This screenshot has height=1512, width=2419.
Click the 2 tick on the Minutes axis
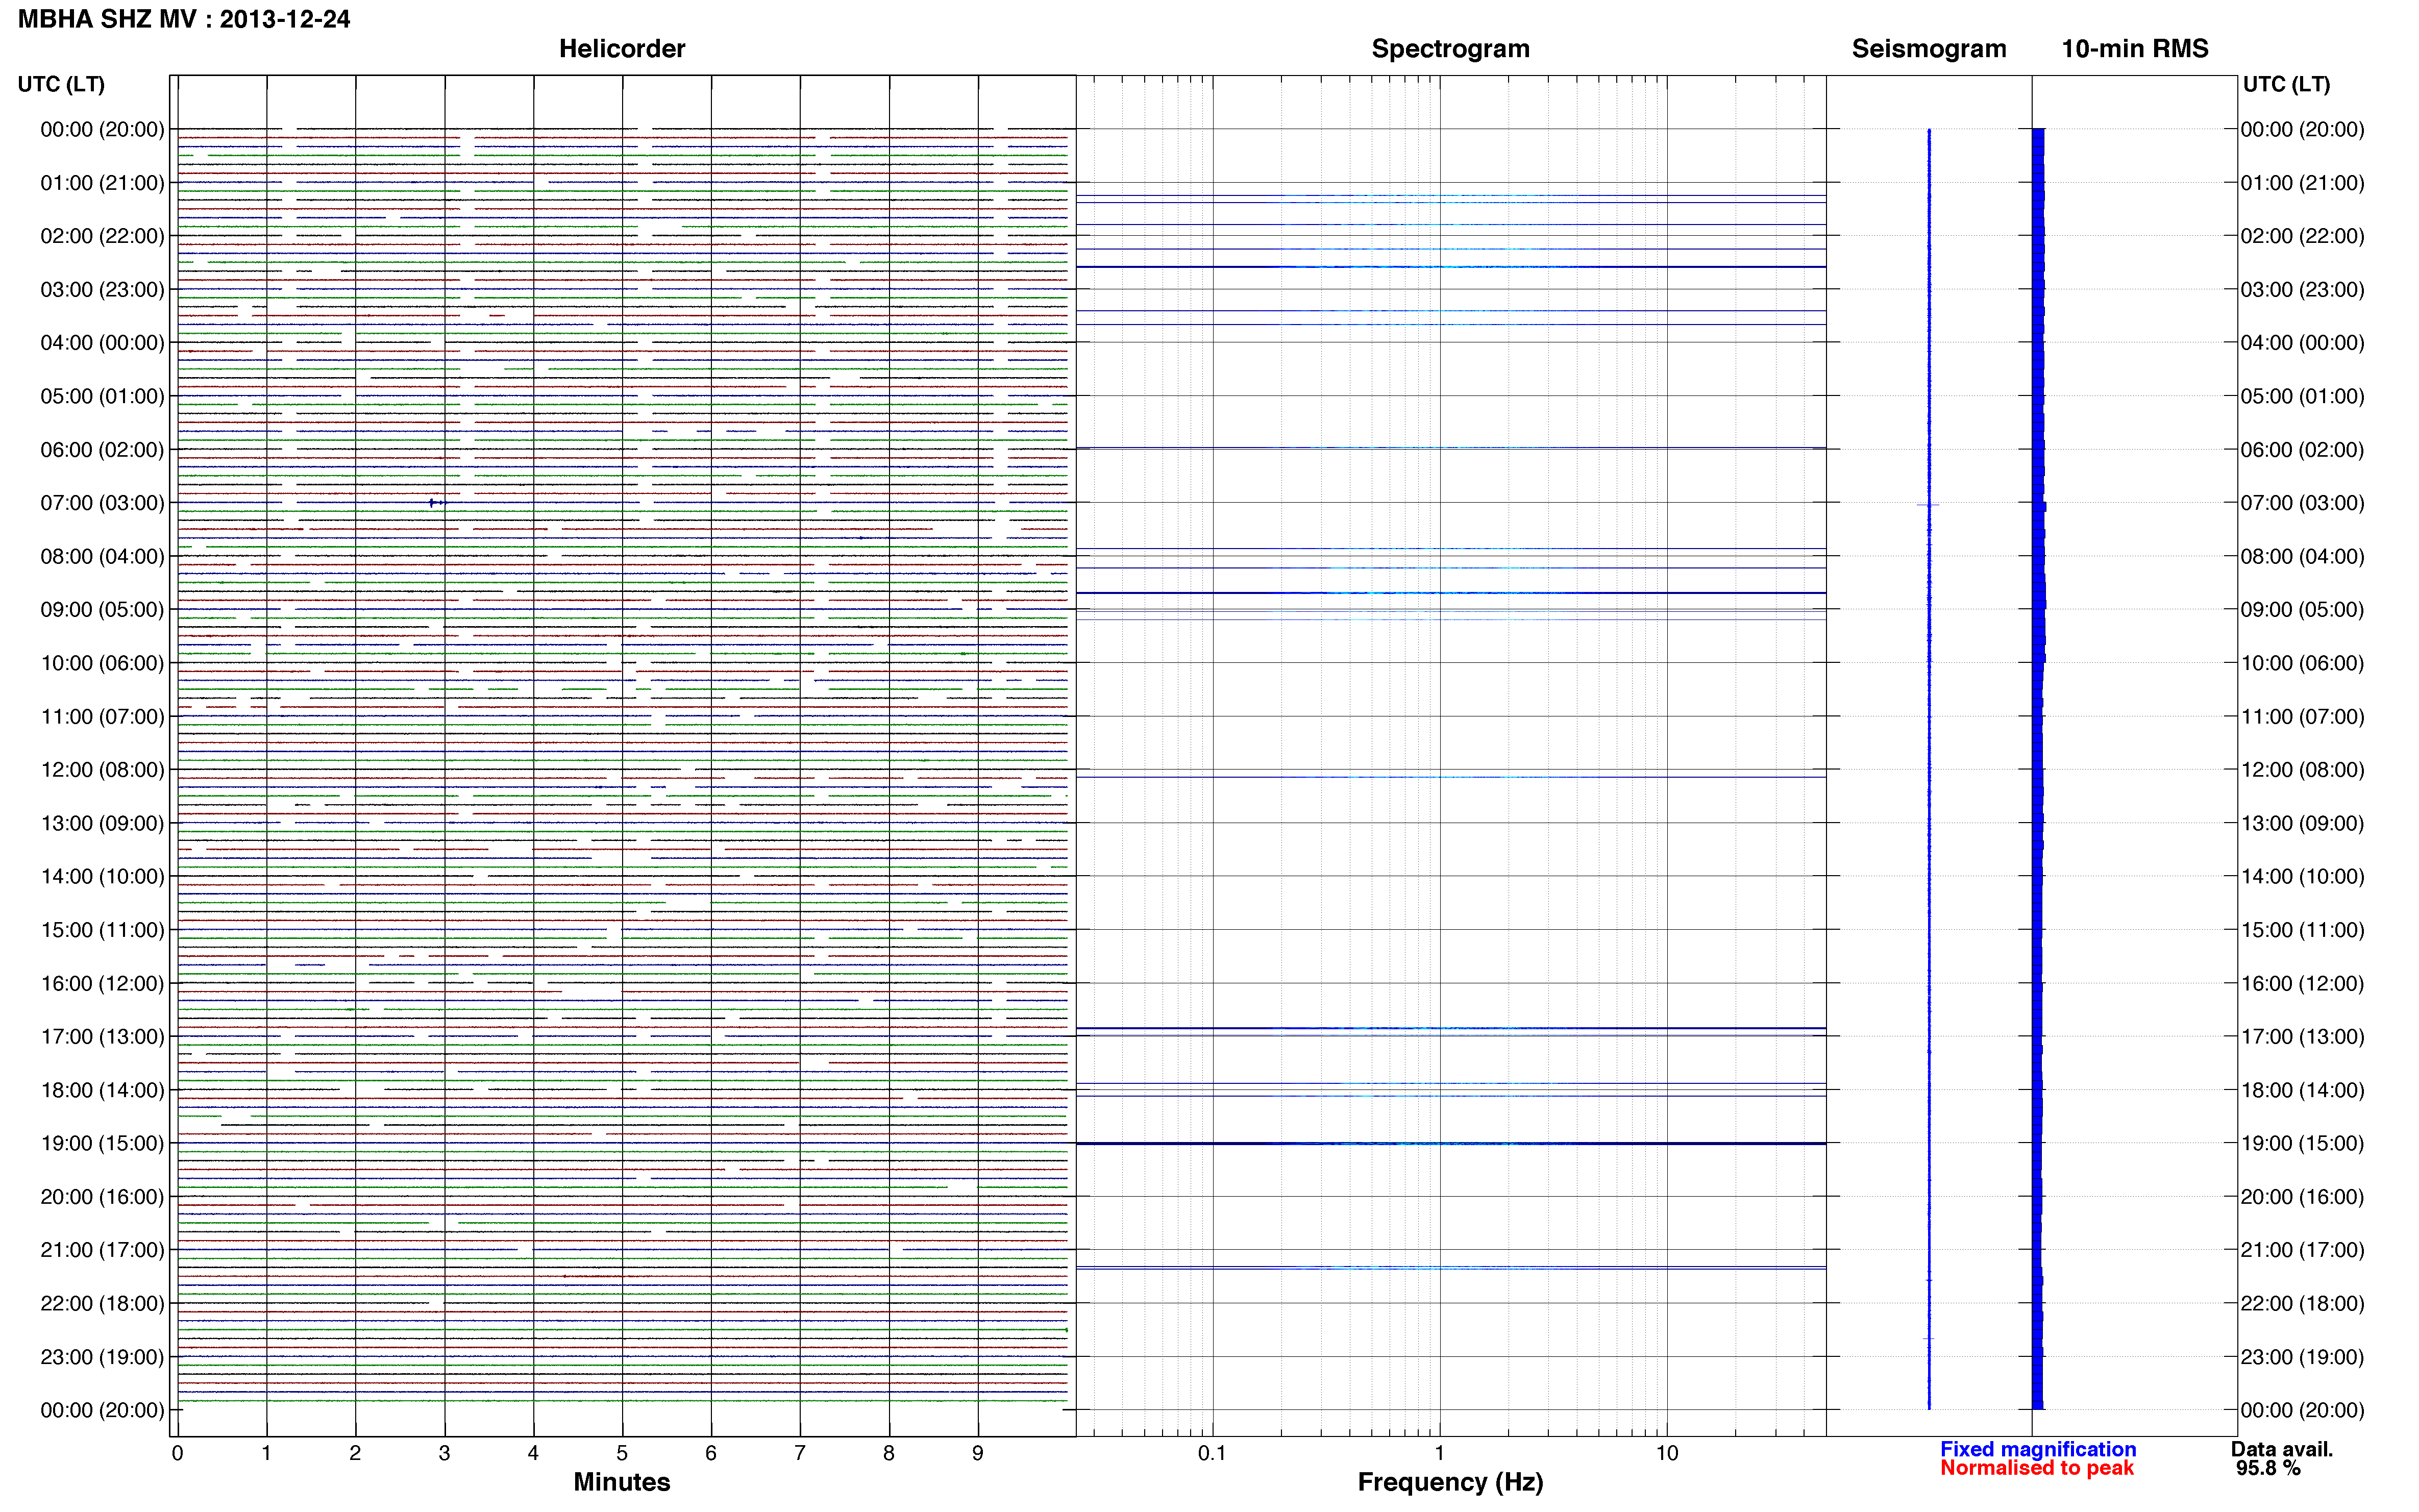[355, 1453]
